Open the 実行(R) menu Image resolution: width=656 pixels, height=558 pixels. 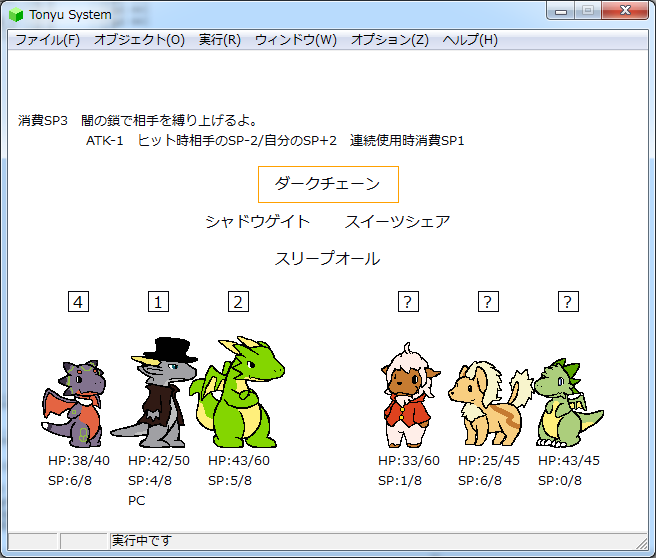tap(220, 40)
